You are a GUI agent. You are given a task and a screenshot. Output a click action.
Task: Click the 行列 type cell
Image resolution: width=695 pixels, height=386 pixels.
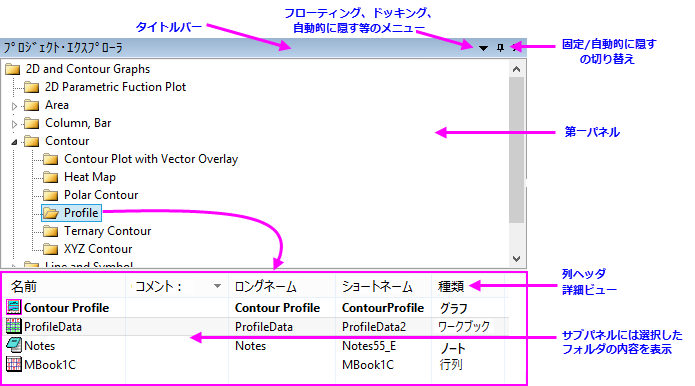click(451, 365)
